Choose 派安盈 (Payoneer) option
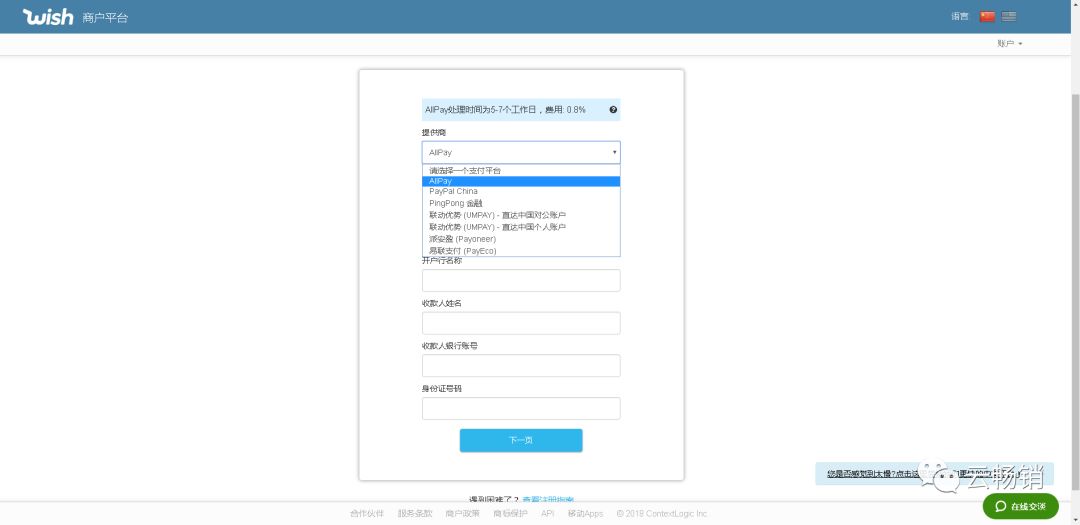The height and width of the screenshot is (525, 1080). tap(521, 238)
